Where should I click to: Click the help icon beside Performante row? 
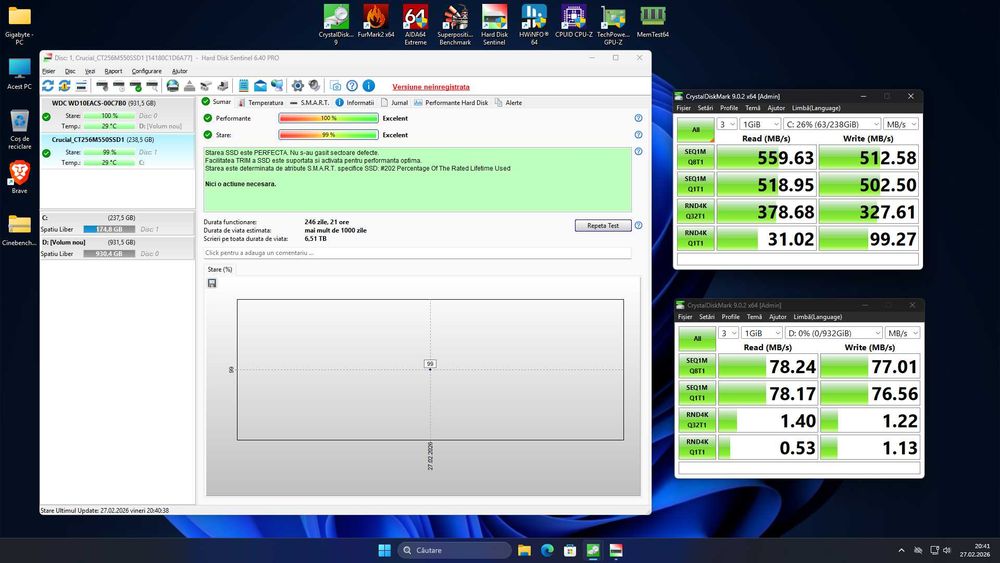(x=638, y=118)
